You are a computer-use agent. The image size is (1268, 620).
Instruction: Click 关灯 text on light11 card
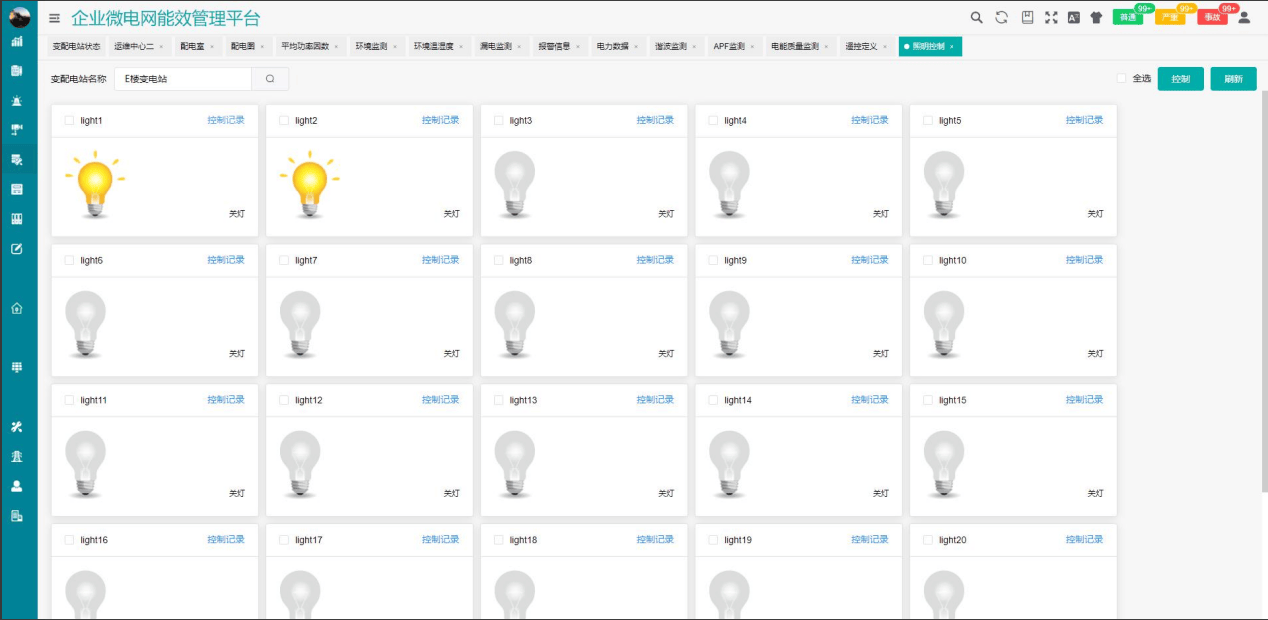point(237,494)
